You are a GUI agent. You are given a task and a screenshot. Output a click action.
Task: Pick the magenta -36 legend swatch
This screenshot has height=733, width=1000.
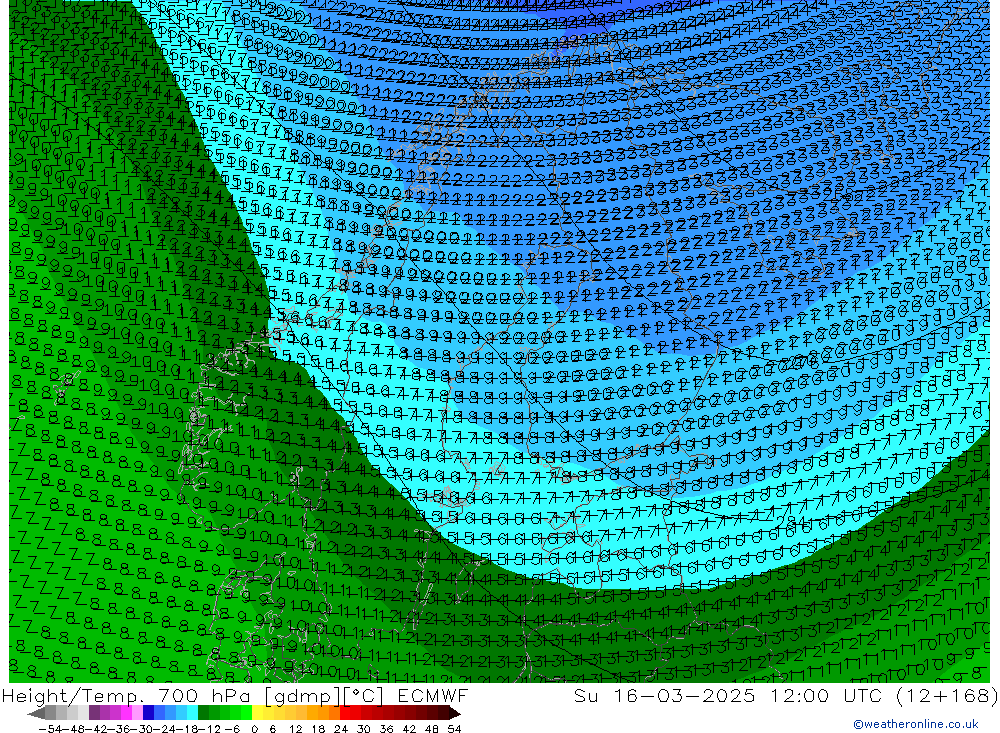[x=126, y=713]
